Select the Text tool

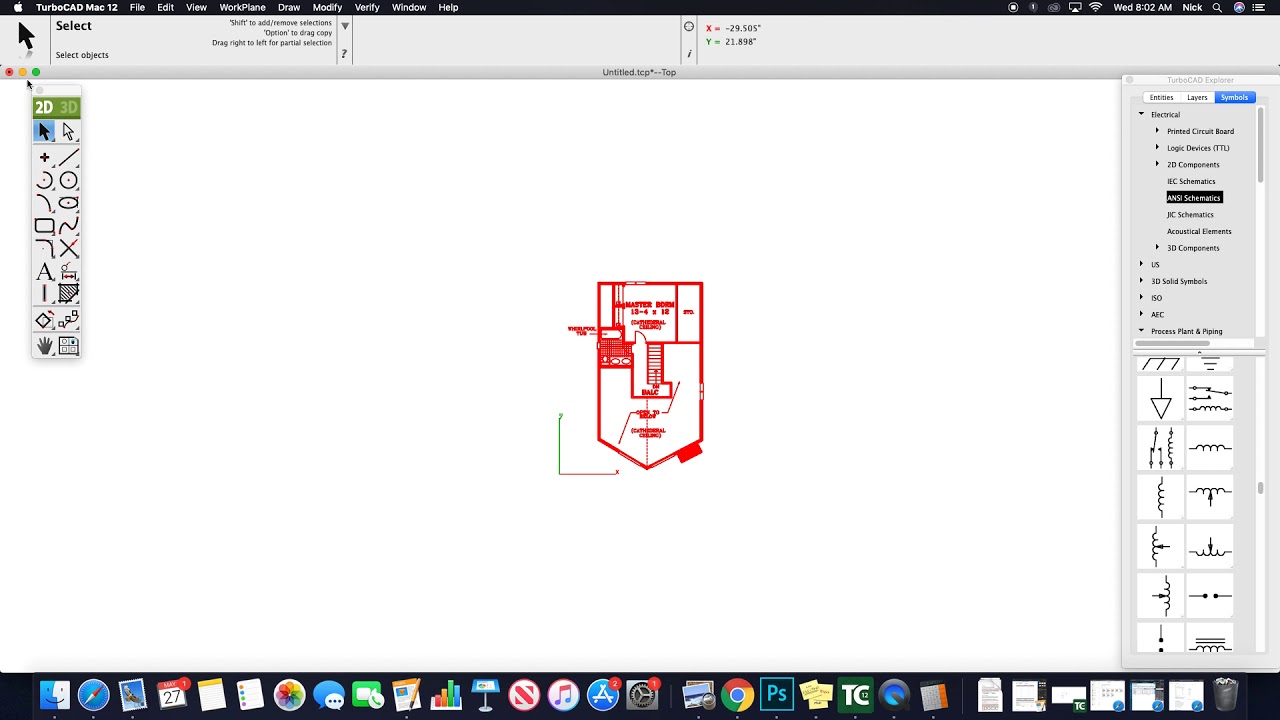tap(44, 271)
